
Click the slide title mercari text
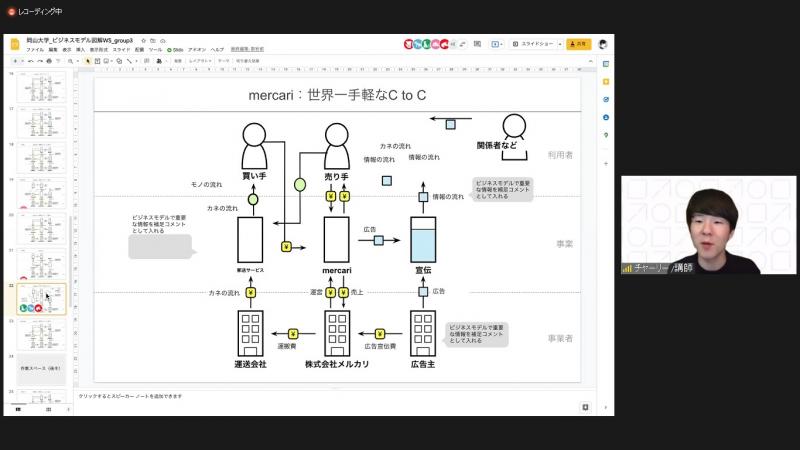337,95
